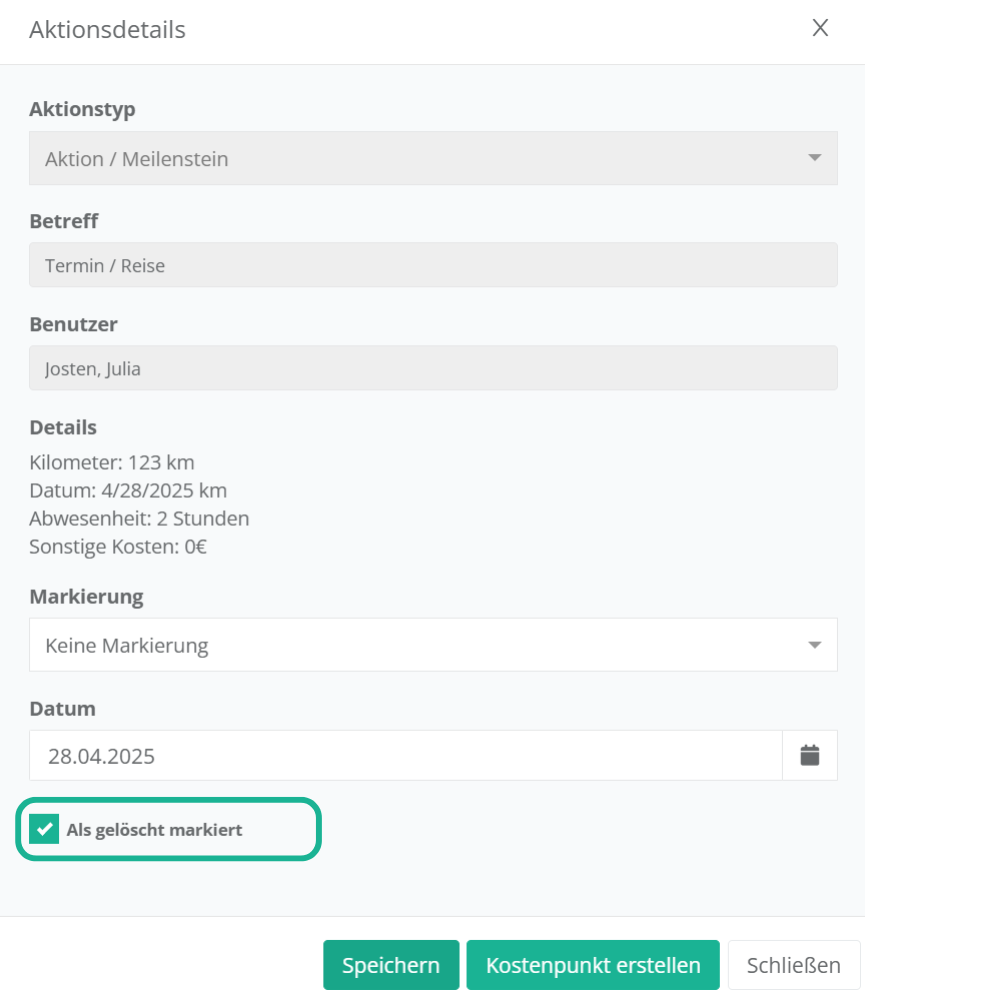This screenshot has height=1000, width=1000.
Task: Click 'Kostenpunkt erstellen' button
Action: [x=593, y=965]
